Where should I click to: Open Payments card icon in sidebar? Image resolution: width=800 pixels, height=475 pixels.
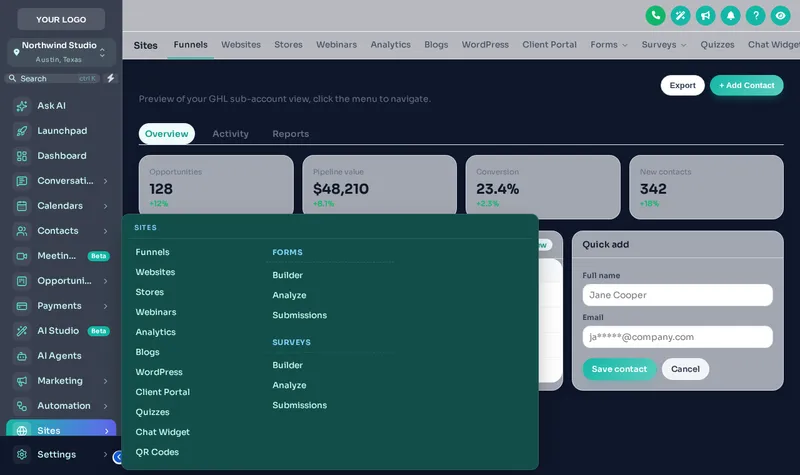(x=22, y=306)
